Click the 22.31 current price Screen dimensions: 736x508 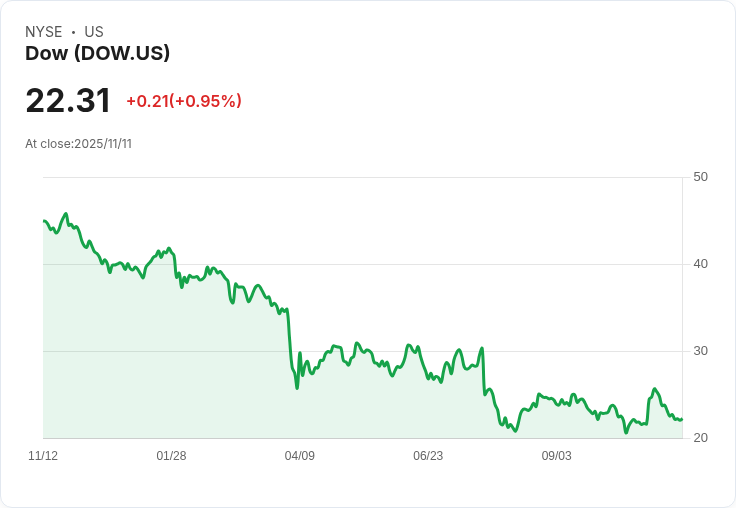click(68, 101)
